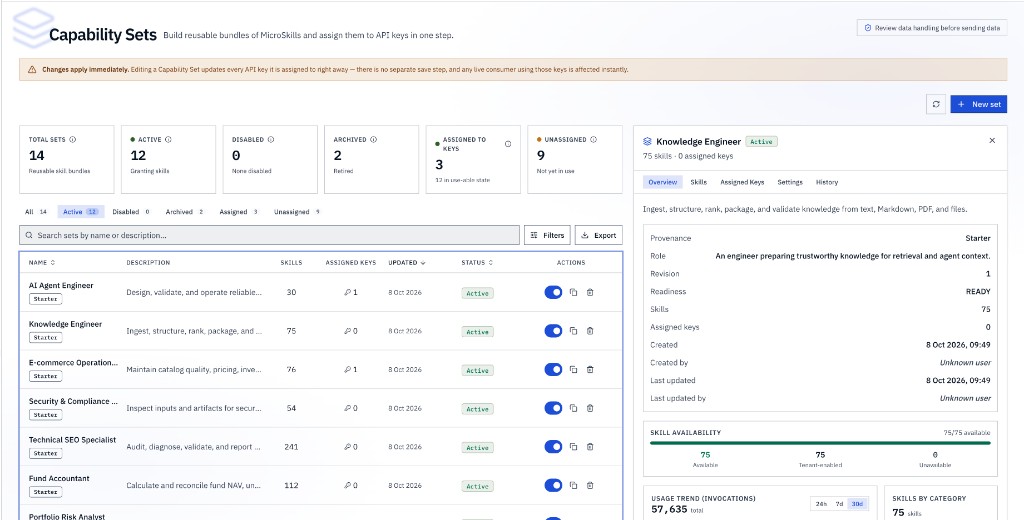Open the Assigned Keys tab
This screenshot has height=520, width=1024.
click(x=742, y=182)
